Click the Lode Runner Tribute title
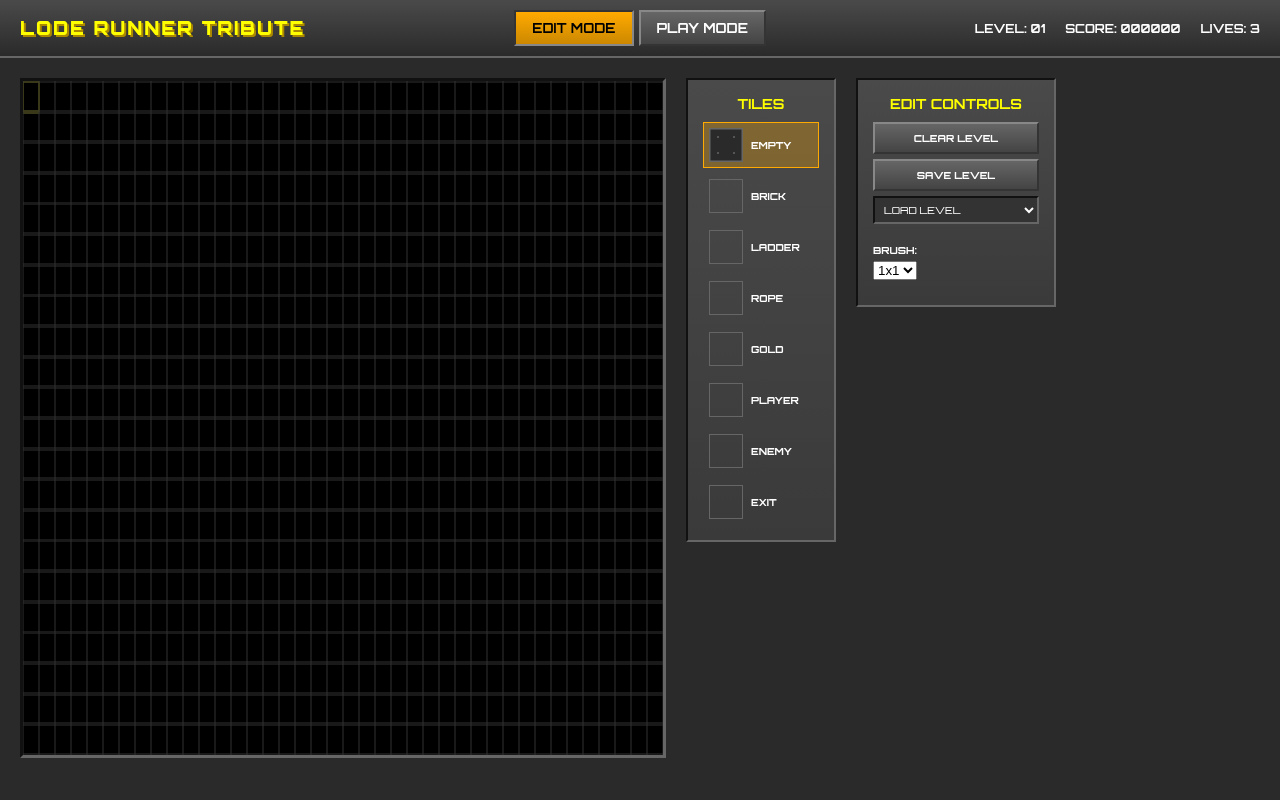 point(163,28)
